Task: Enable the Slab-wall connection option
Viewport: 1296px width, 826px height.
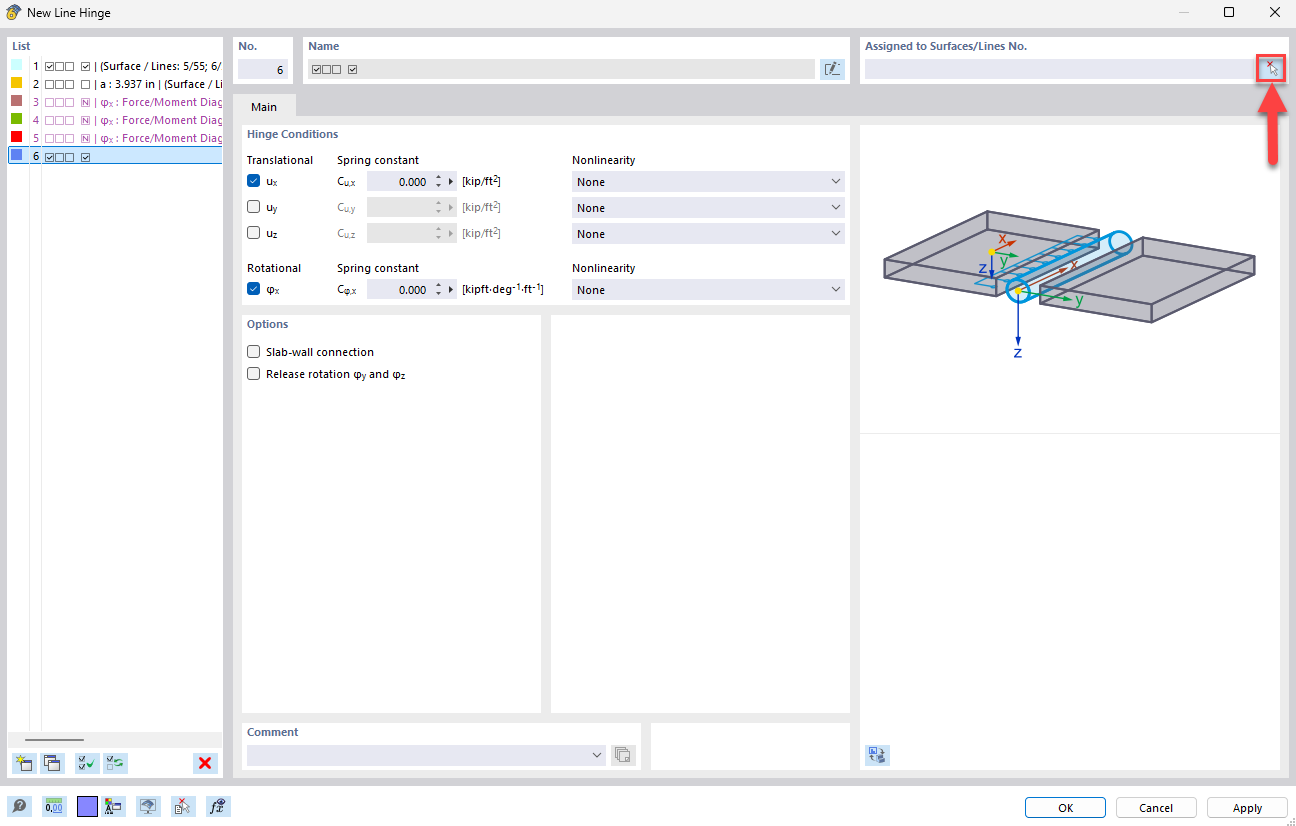Action: [253, 351]
